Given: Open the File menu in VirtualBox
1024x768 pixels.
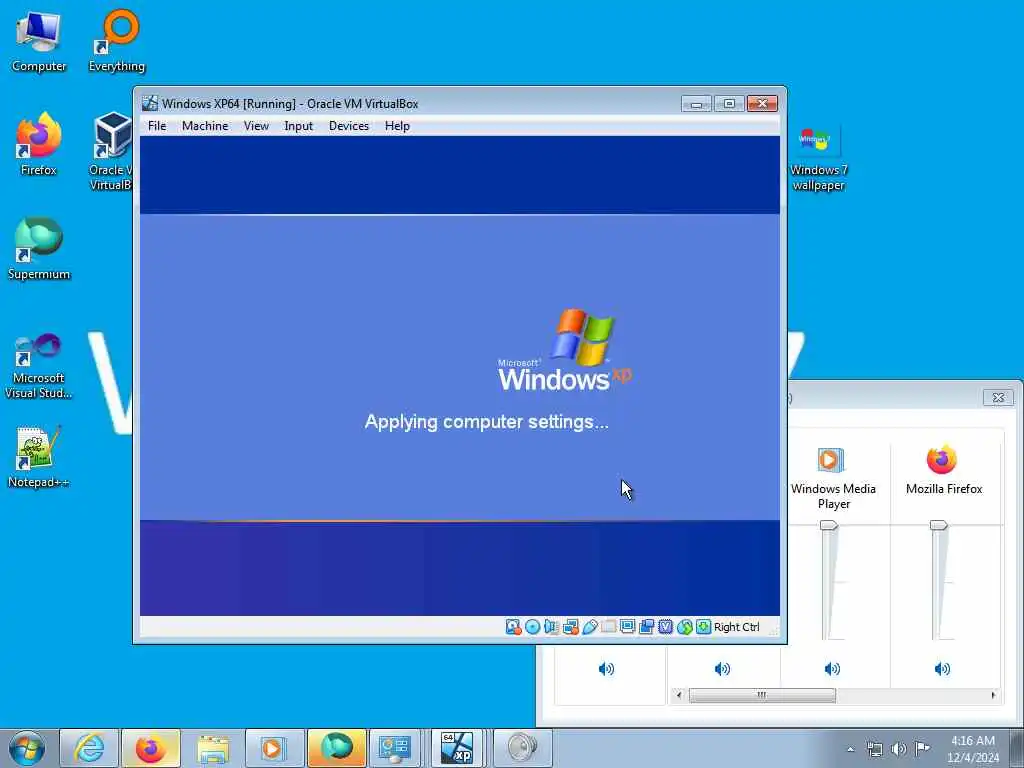Looking at the screenshot, I should click(157, 126).
